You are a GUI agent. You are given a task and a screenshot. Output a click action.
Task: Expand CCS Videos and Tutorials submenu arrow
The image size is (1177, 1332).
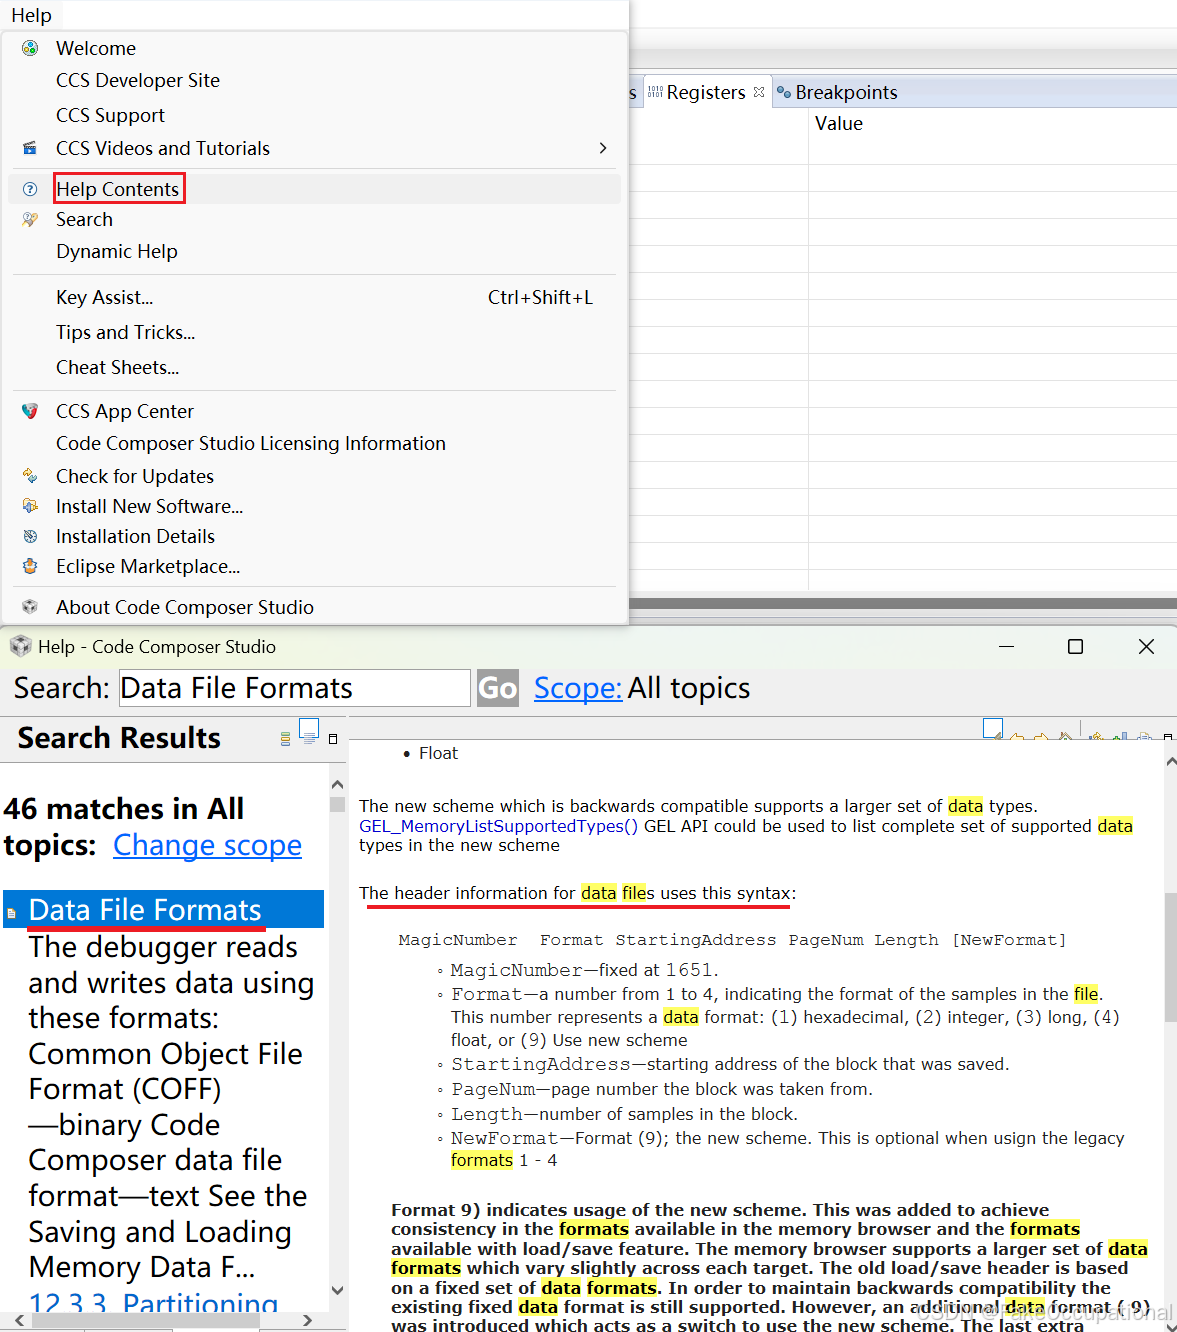coord(603,148)
